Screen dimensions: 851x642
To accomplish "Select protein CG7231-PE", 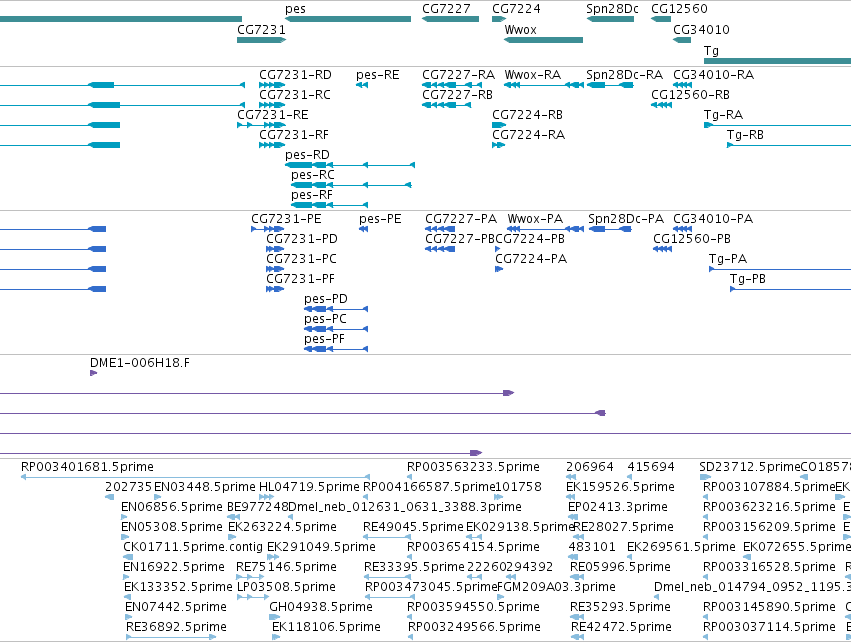I will pyautogui.click(x=286, y=219).
